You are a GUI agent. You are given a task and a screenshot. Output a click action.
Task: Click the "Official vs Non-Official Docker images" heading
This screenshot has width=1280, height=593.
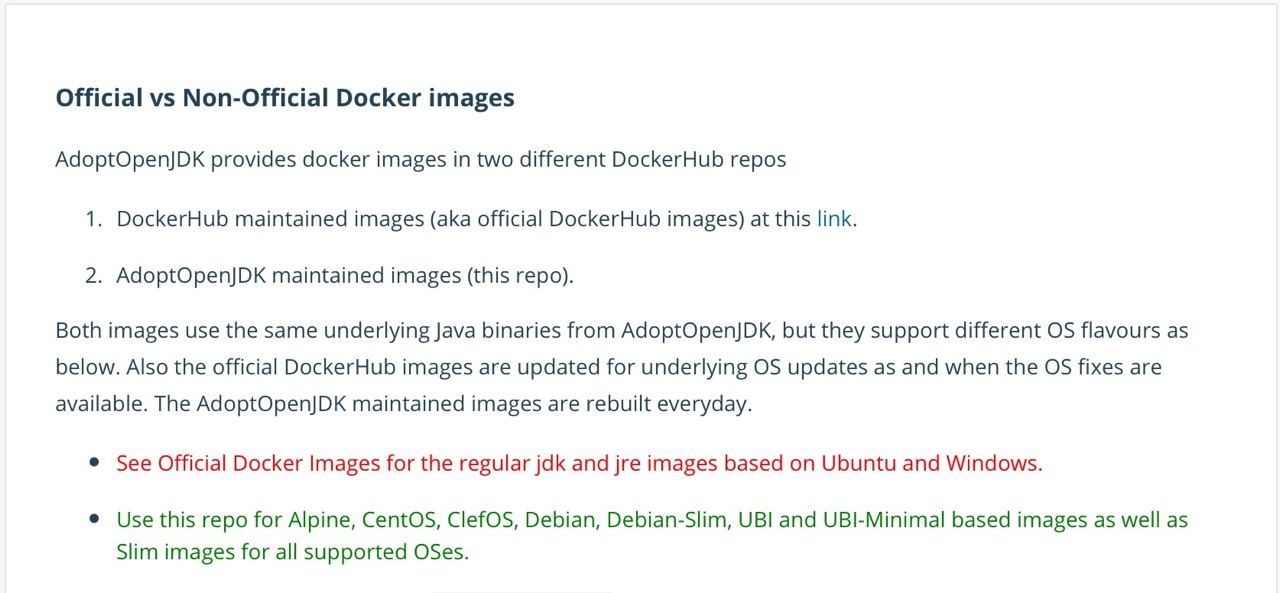285,98
